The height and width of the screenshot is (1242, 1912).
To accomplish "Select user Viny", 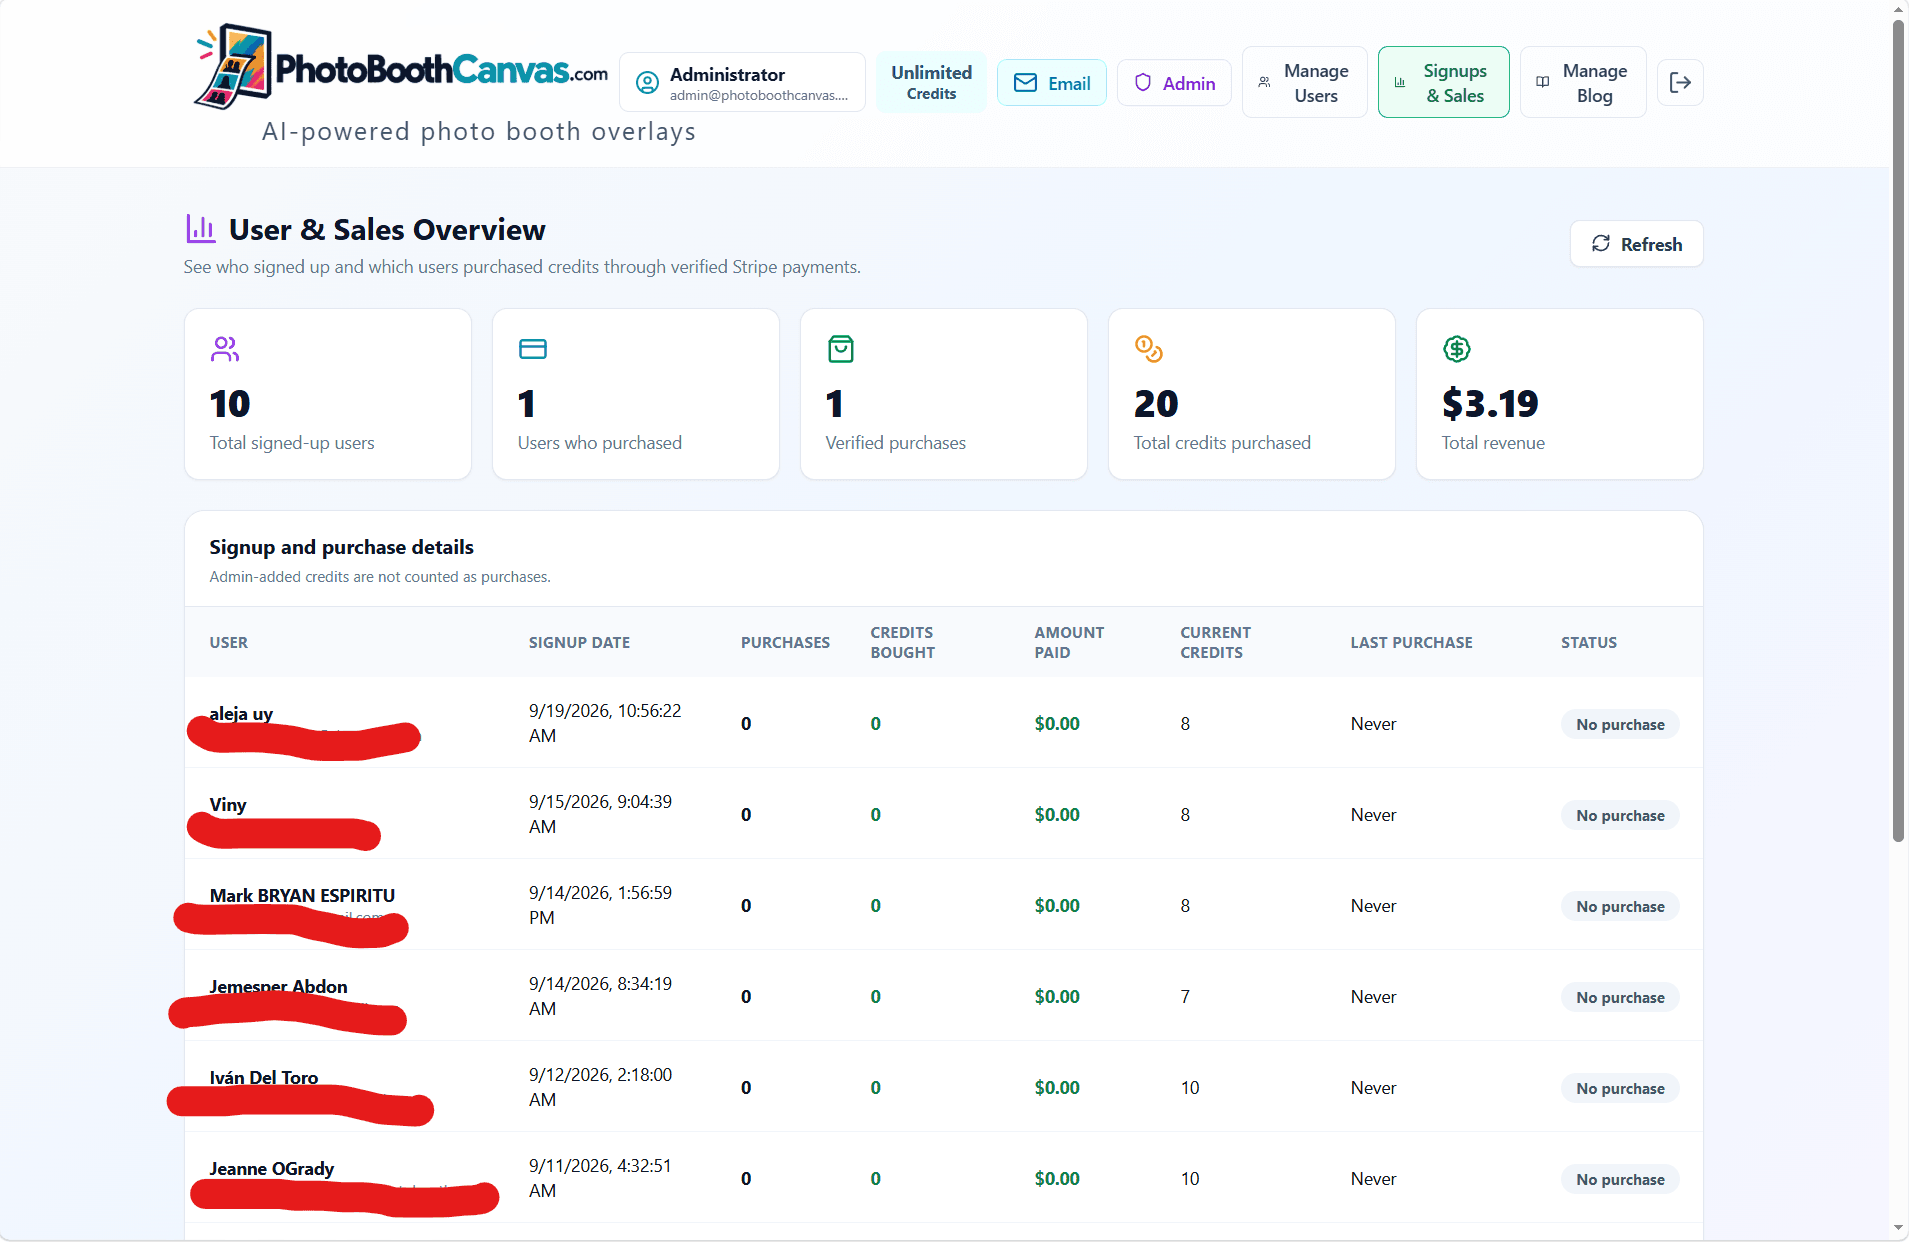I will point(228,805).
